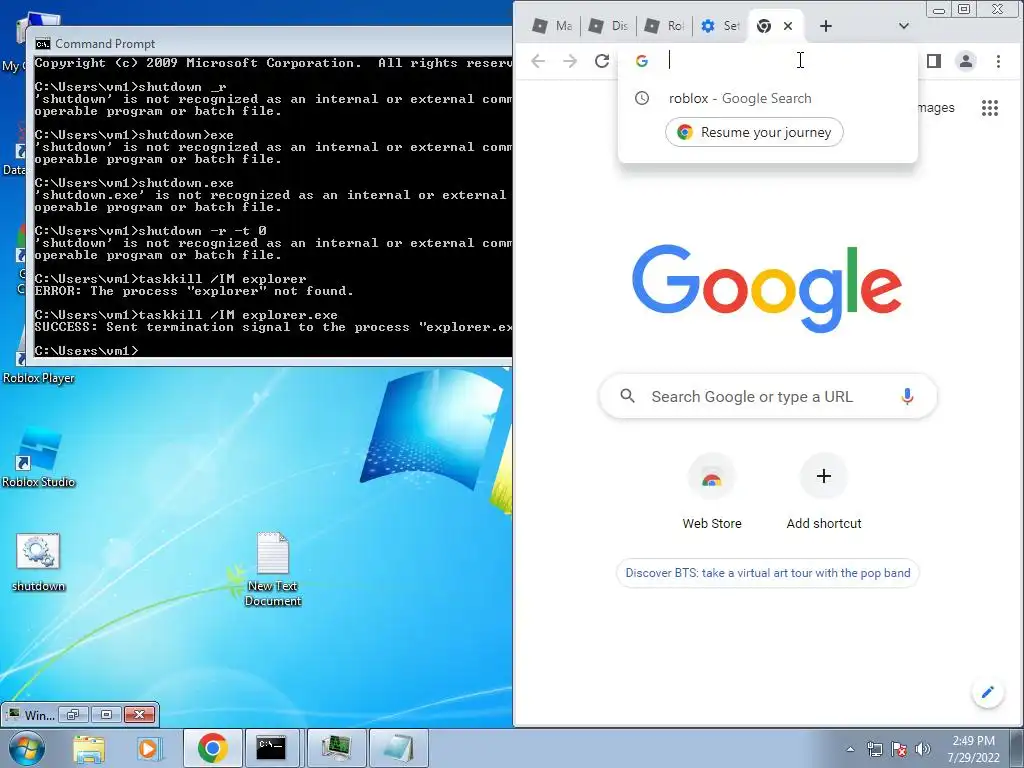1024x768 pixels.
Task: Switch to the 'Ma' Chrome tab
Action: (552, 26)
